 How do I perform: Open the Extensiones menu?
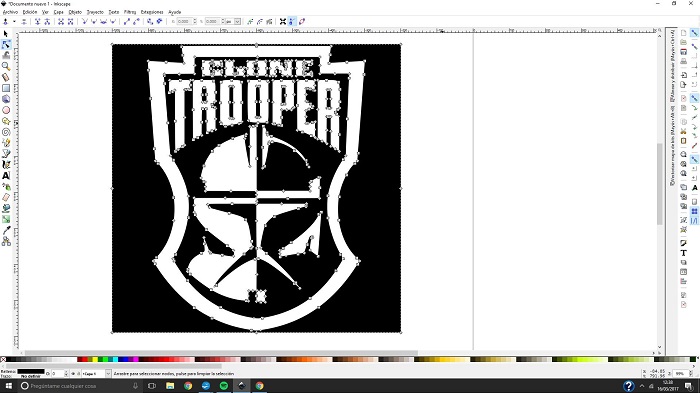point(152,12)
